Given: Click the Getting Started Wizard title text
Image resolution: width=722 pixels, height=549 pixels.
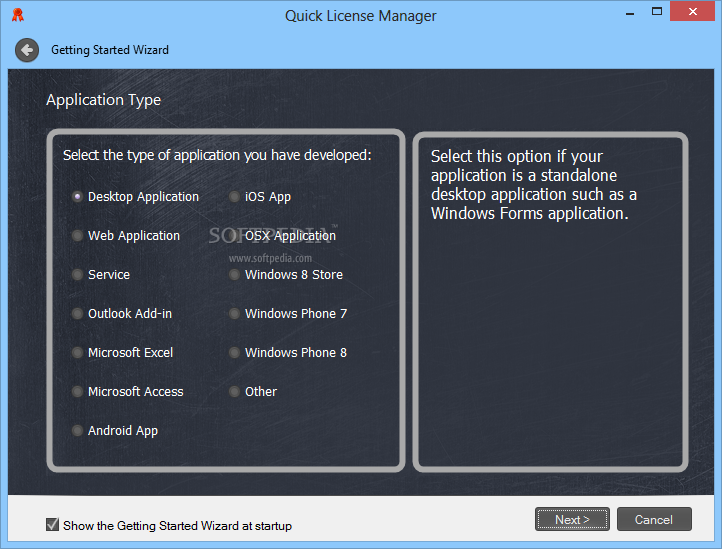Looking at the screenshot, I should tap(110, 50).
